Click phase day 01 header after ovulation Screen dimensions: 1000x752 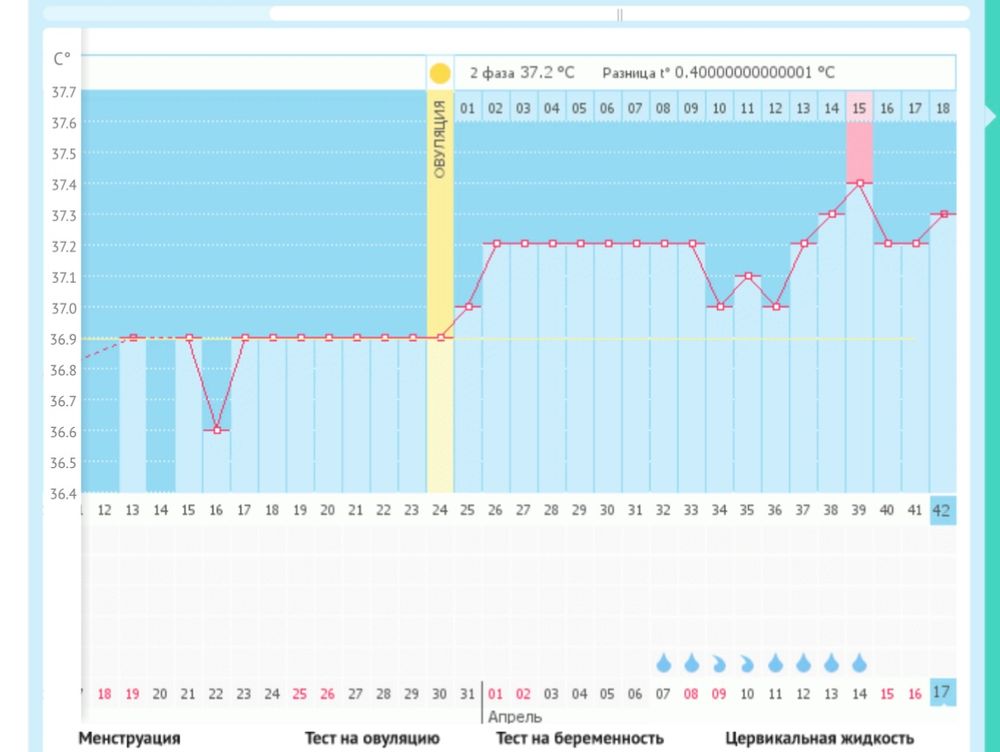(467, 108)
